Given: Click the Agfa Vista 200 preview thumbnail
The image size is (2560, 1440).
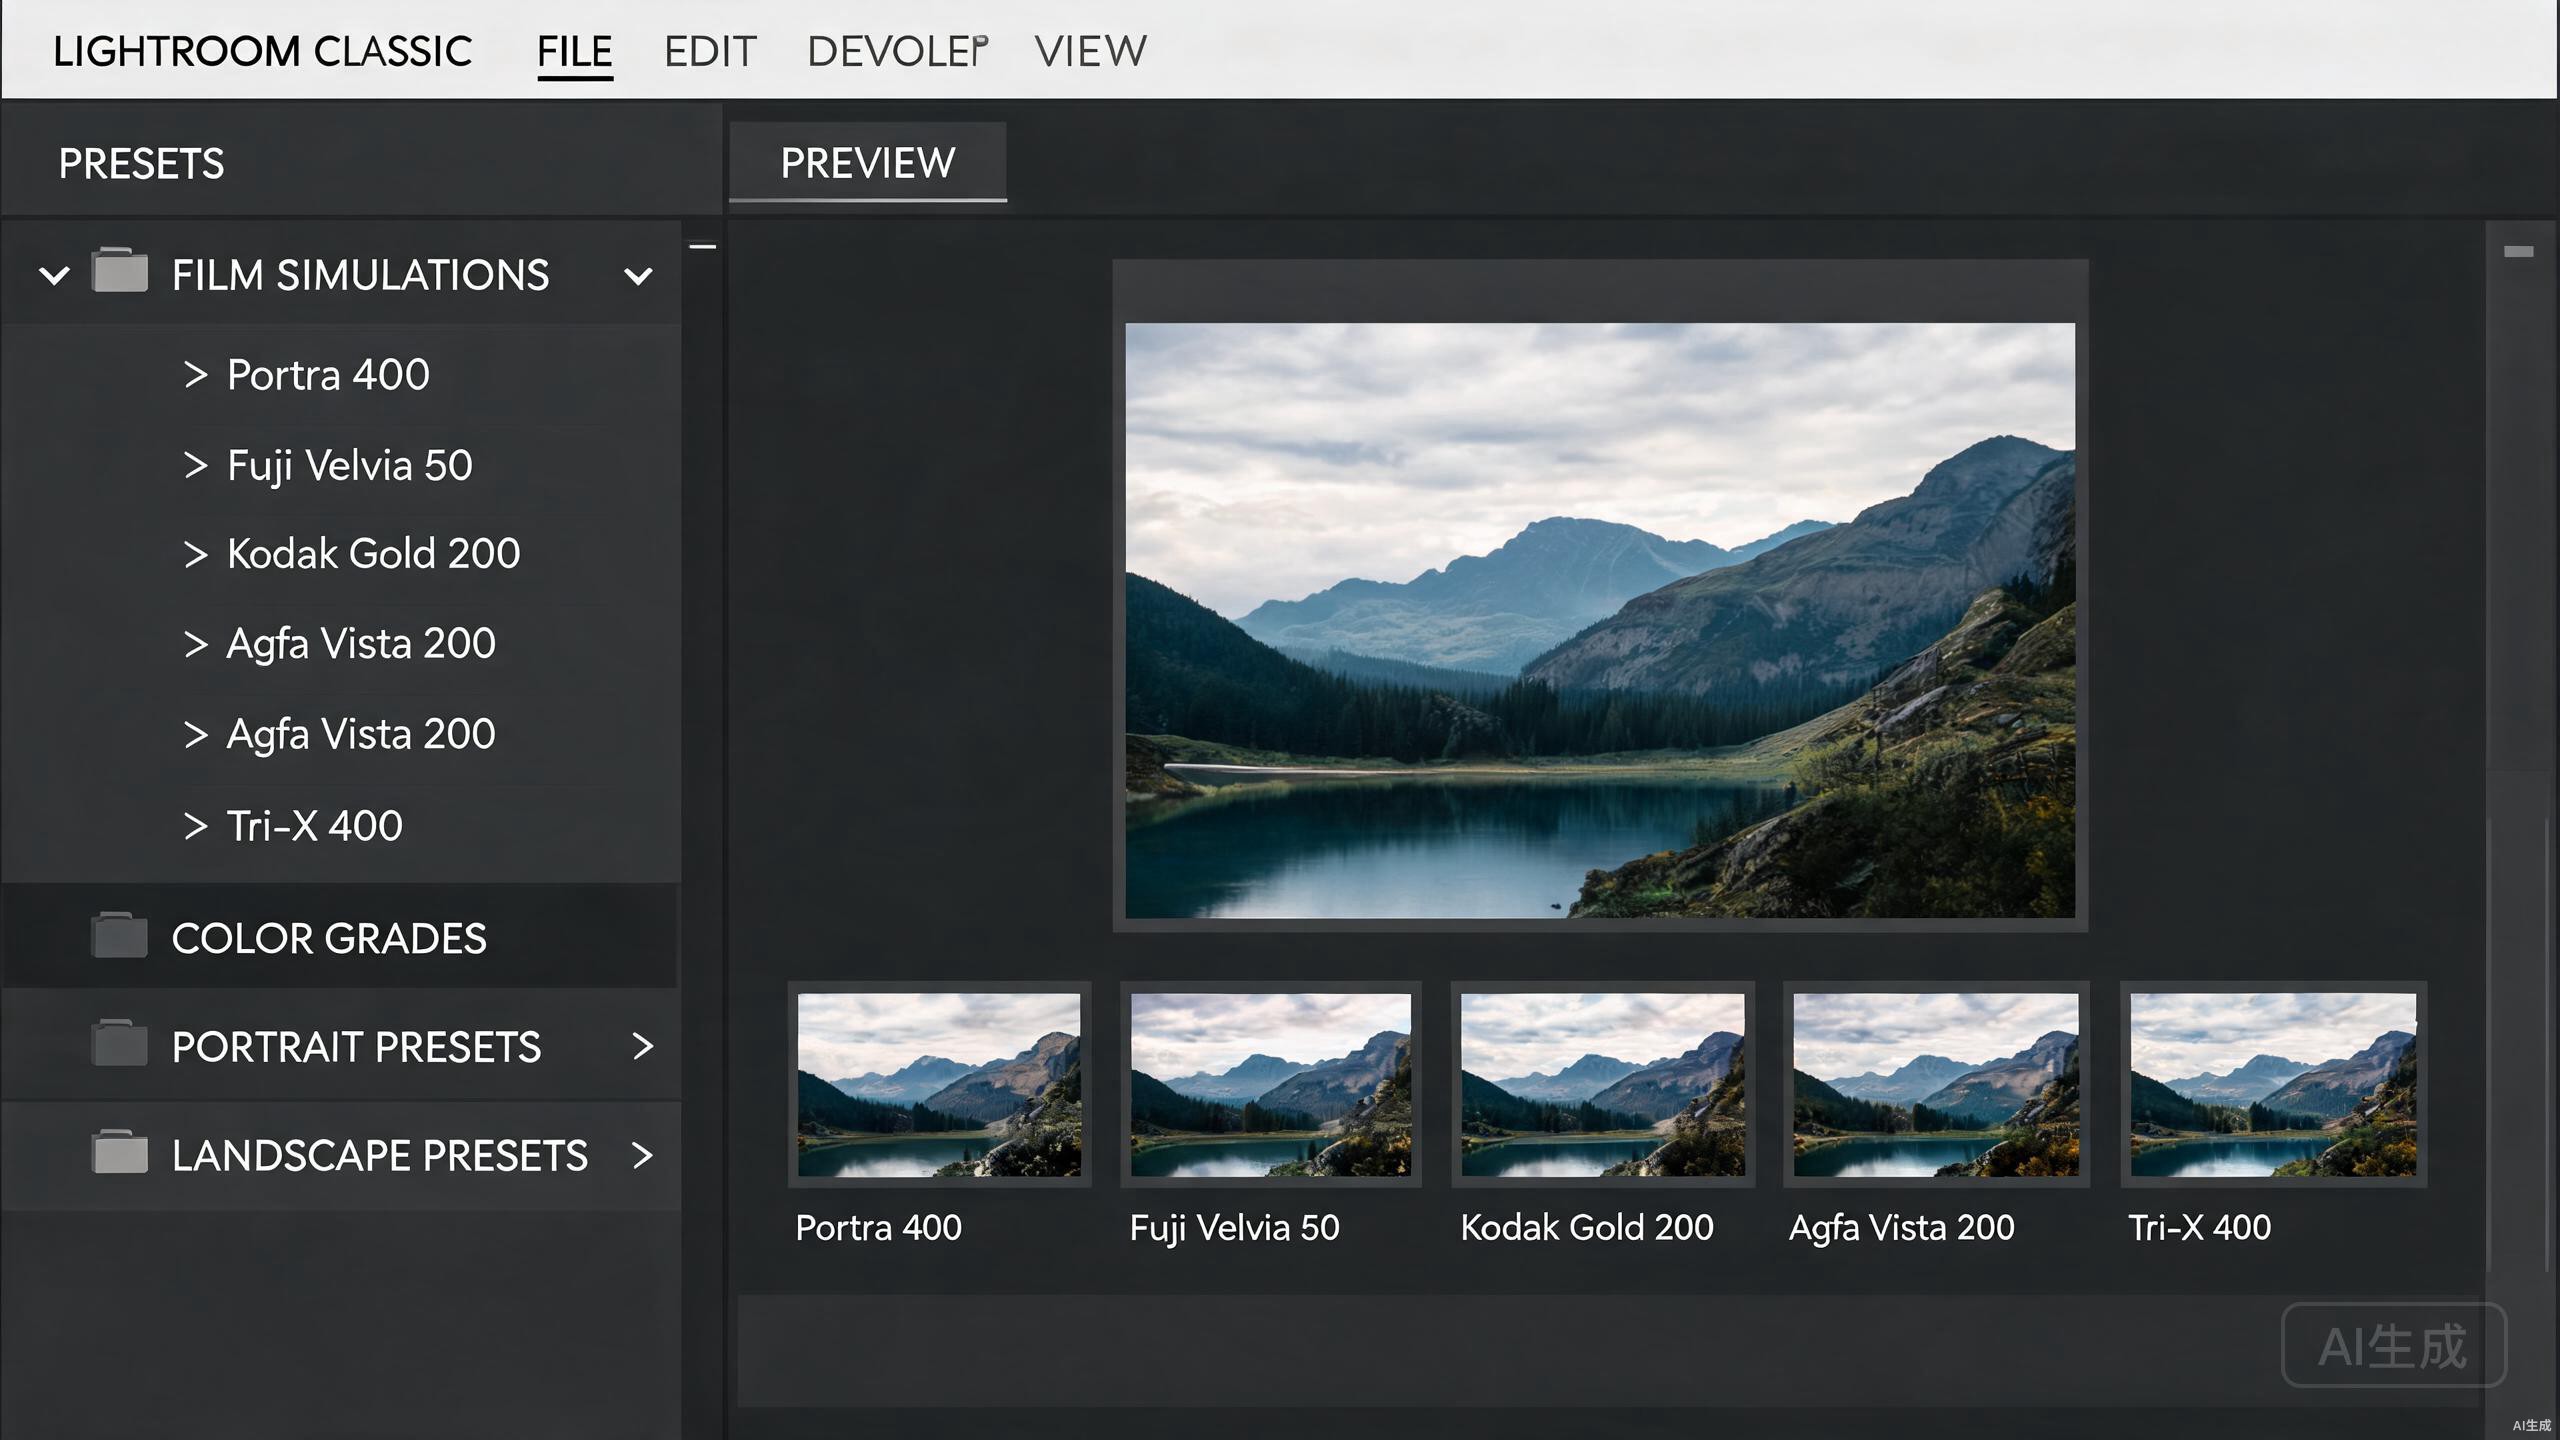Looking at the screenshot, I should point(1936,1084).
